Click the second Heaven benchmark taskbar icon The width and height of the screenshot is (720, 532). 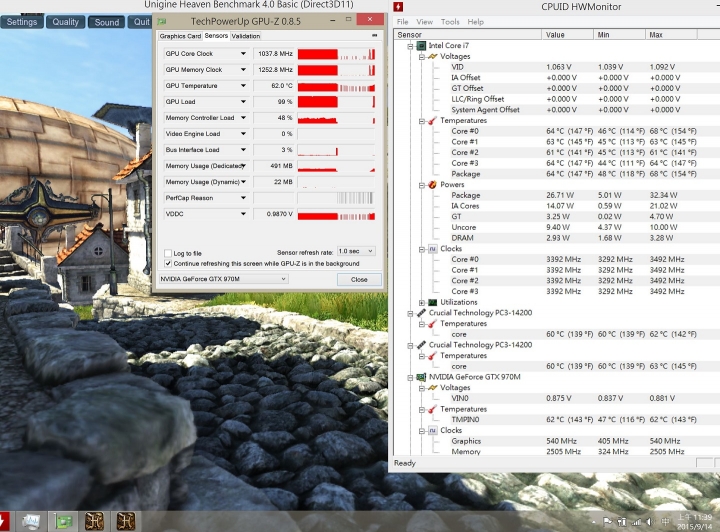125,521
